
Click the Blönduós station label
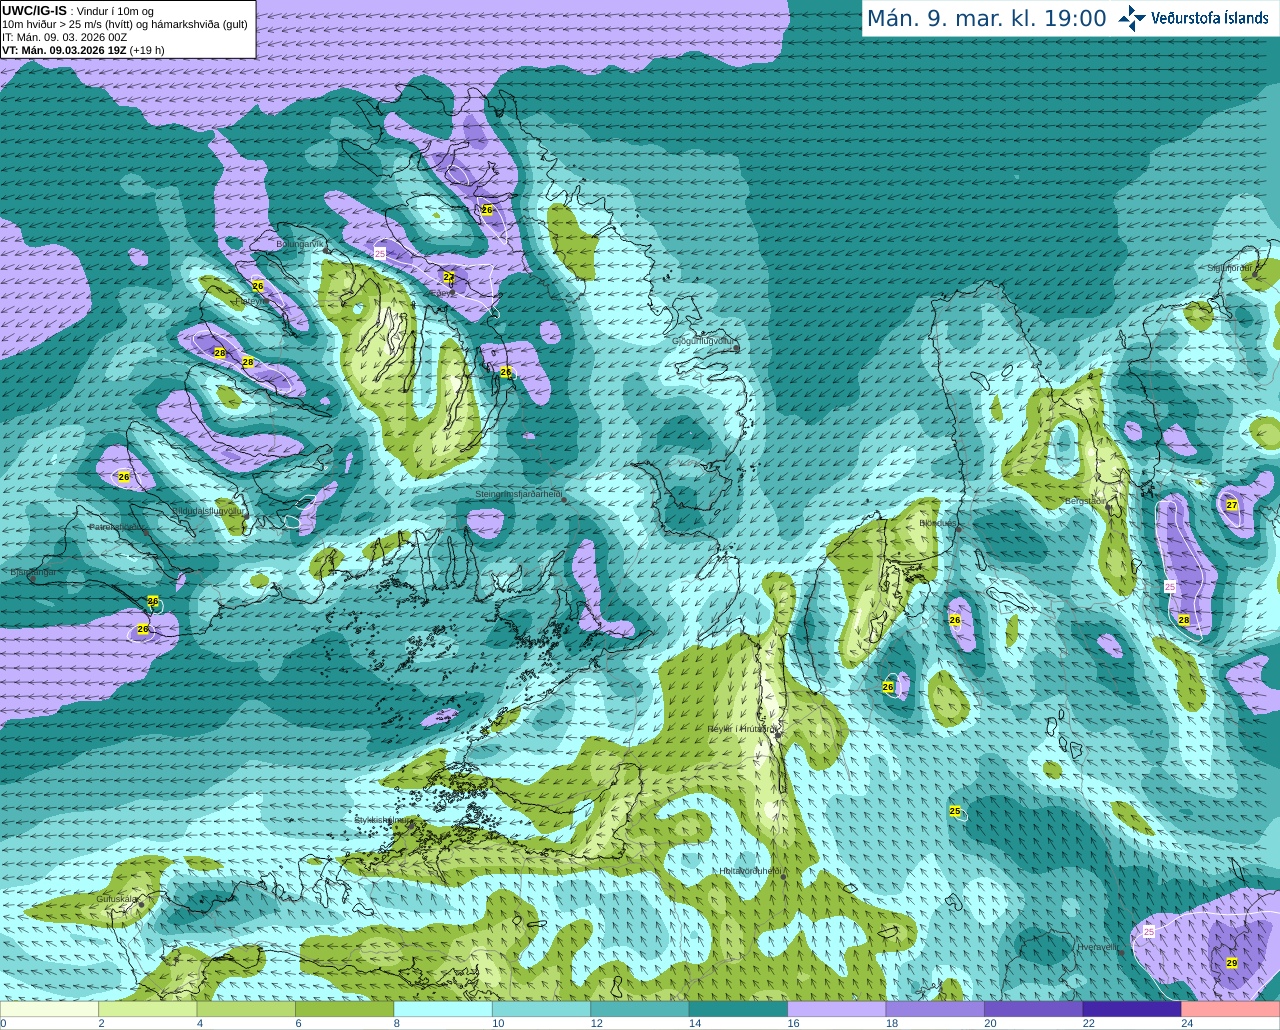pyautogui.click(x=937, y=523)
